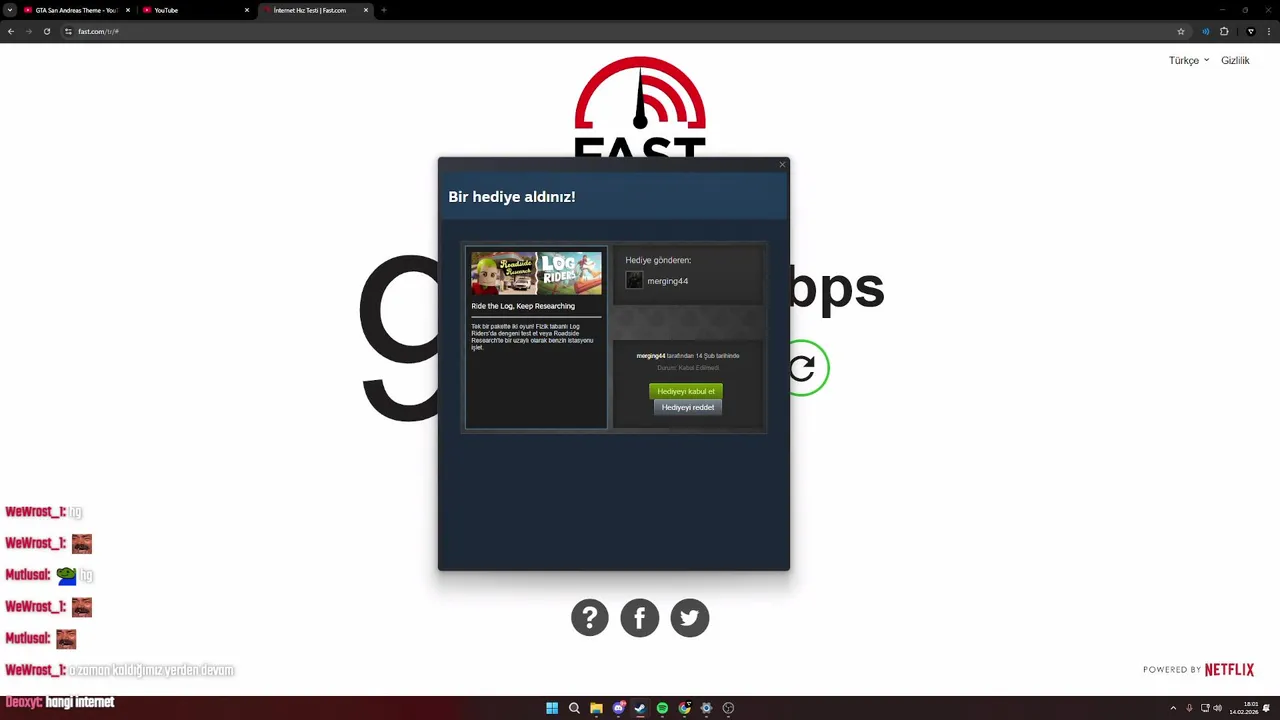The height and width of the screenshot is (720, 1280).
Task: Open volume control tray icon
Action: pos(1217,708)
